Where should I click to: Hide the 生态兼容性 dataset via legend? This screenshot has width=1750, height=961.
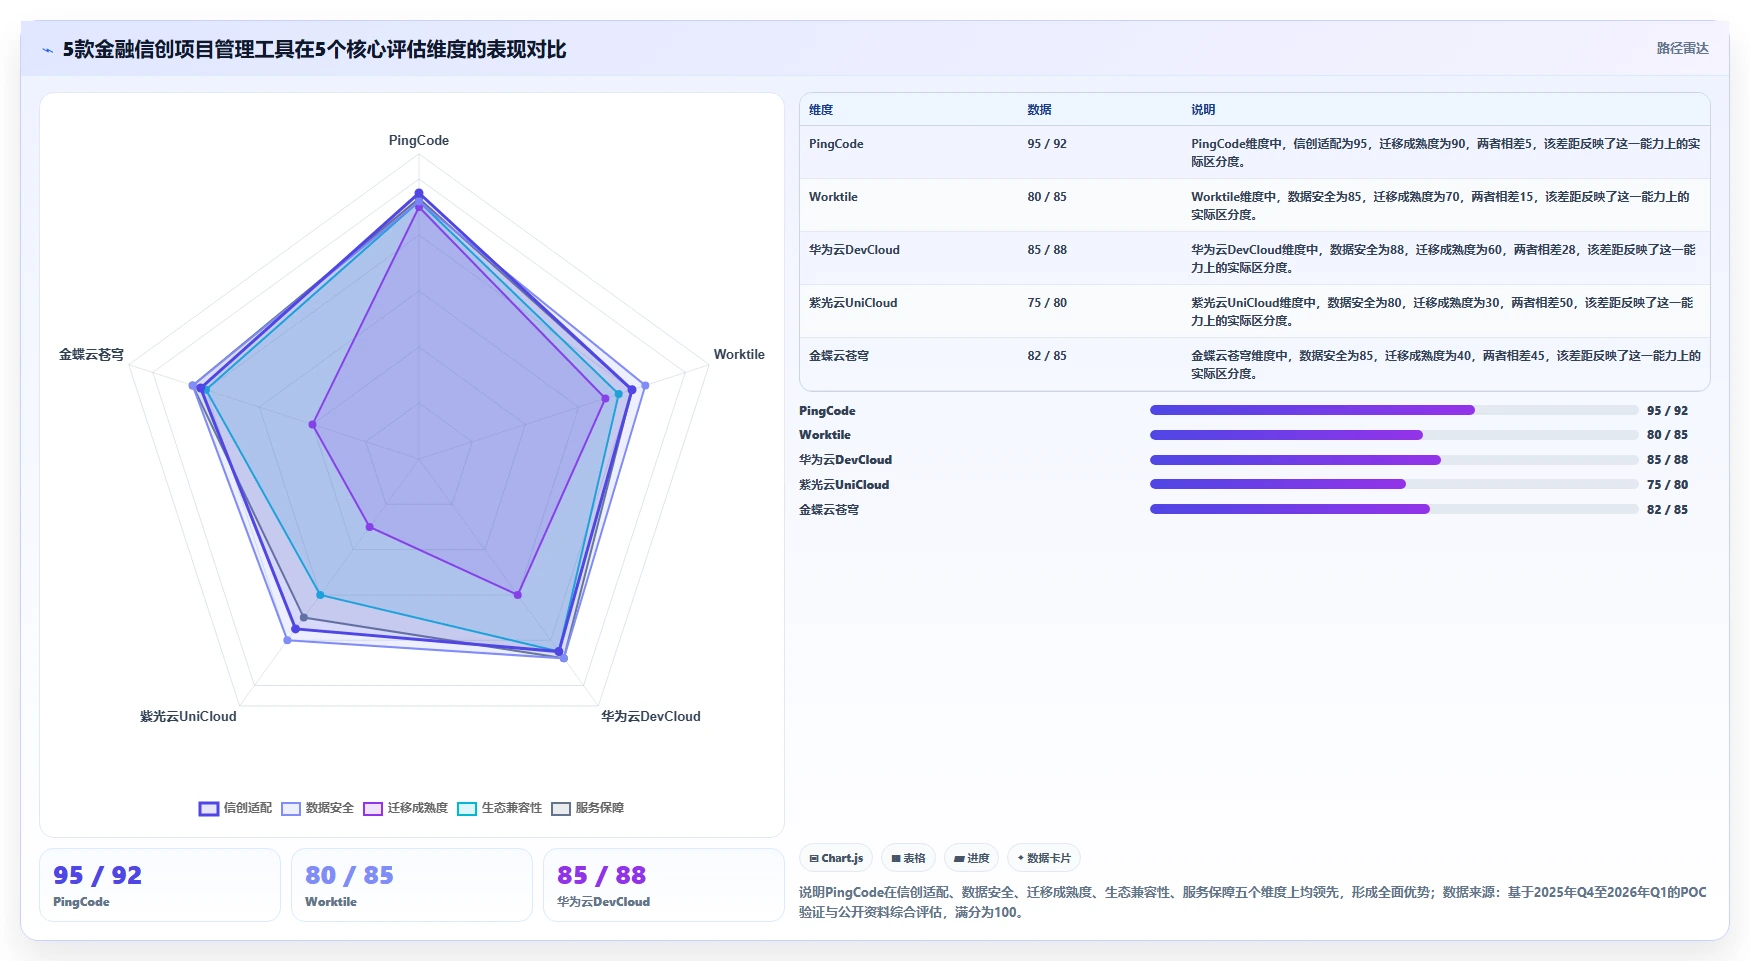[467, 809]
